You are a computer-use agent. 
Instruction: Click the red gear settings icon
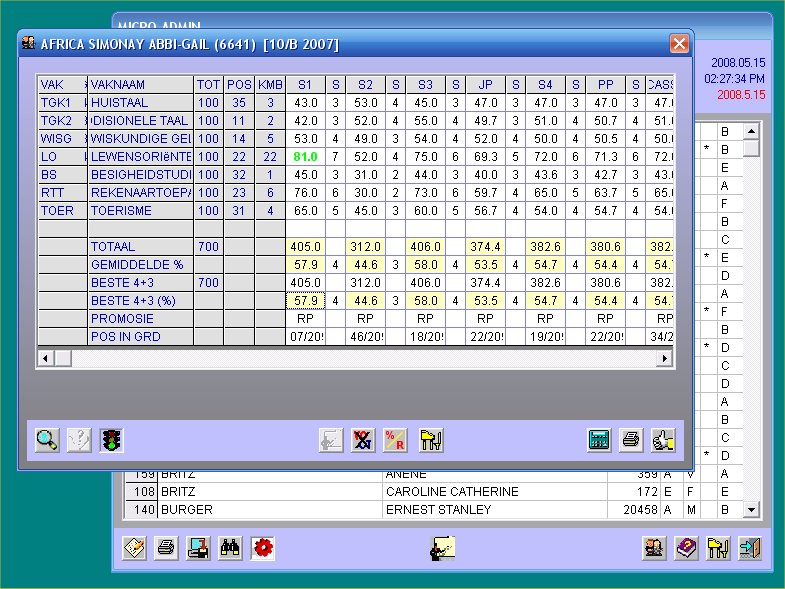[263, 548]
